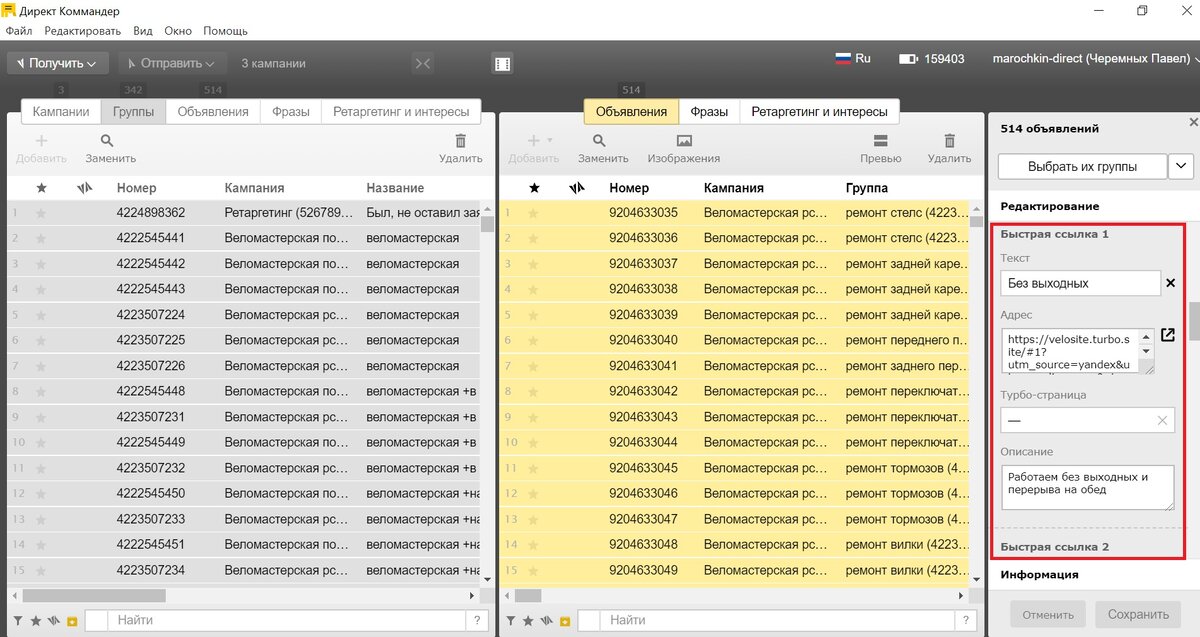Click the star filter icon below ads table

point(527,621)
